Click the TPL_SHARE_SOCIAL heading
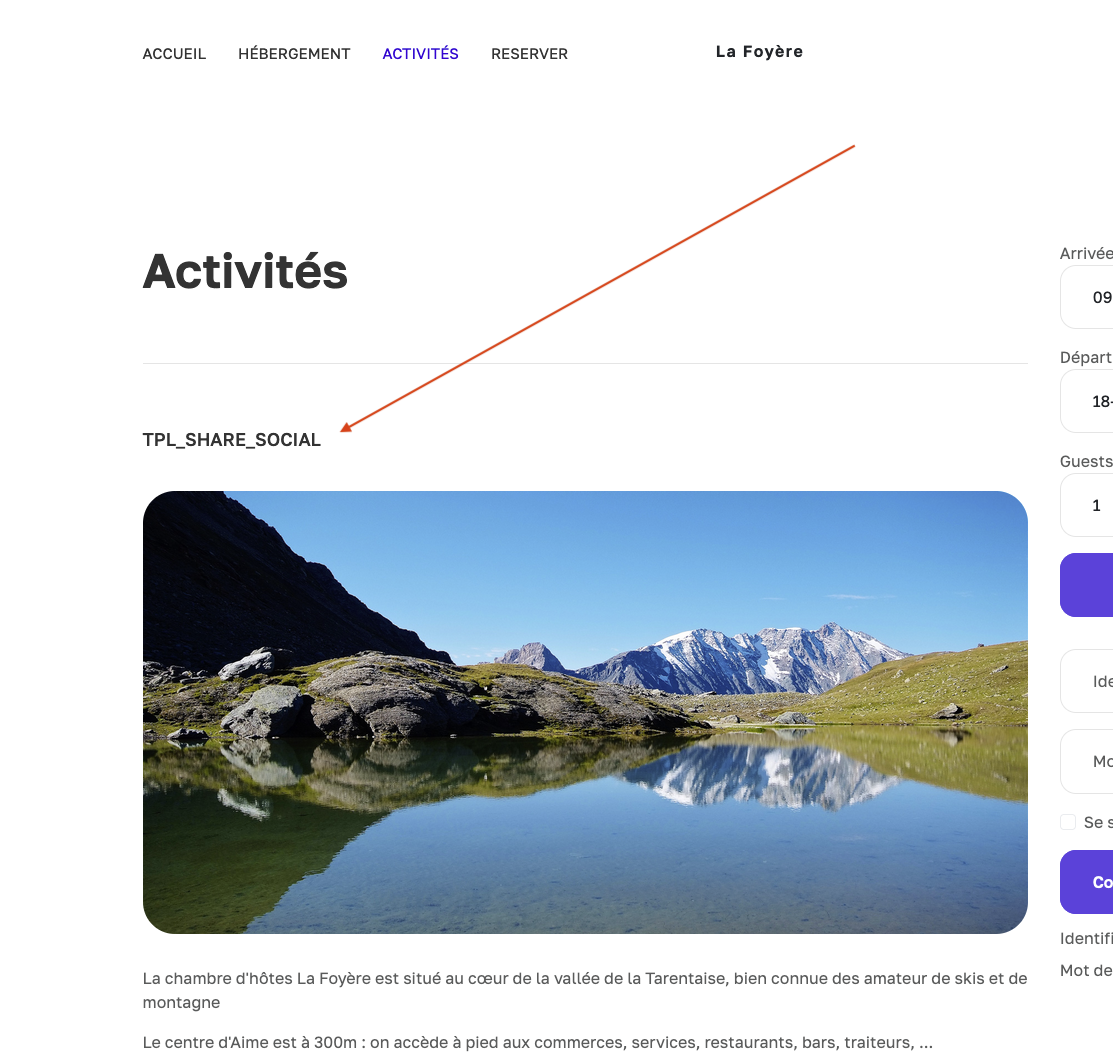The height and width of the screenshot is (1055, 1113). tap(231, 440)
